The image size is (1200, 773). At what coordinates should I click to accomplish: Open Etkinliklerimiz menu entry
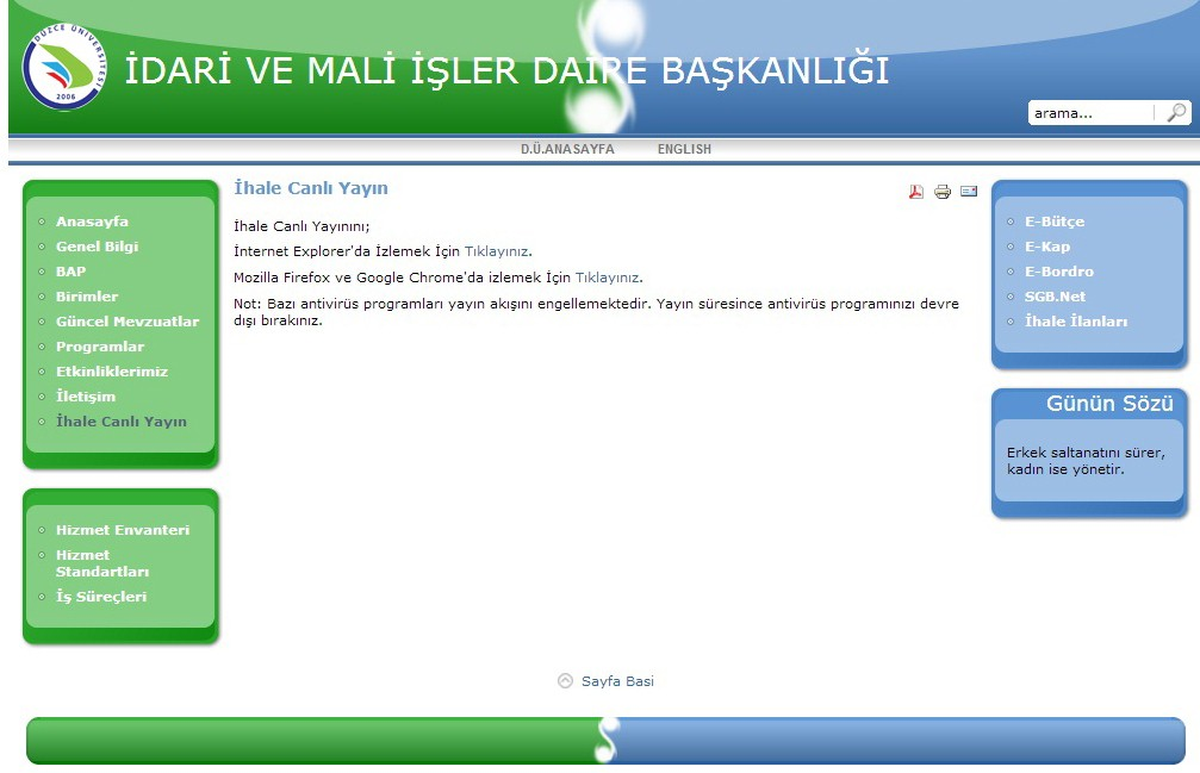tap(112, 372)
